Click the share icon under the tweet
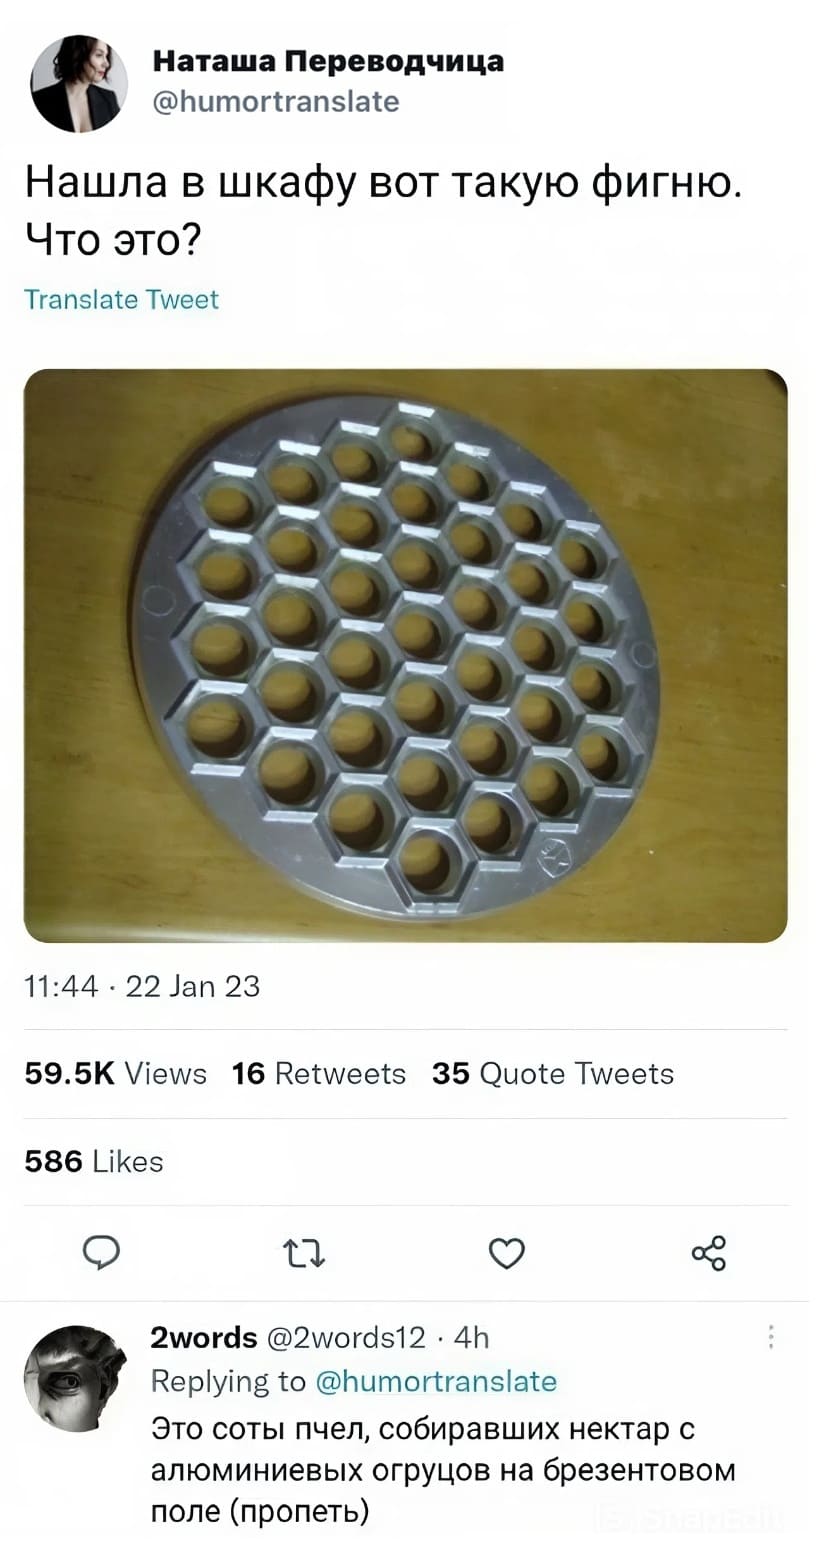The image size is (816, 1567). pyautogui.click(x=708, y=1252)
